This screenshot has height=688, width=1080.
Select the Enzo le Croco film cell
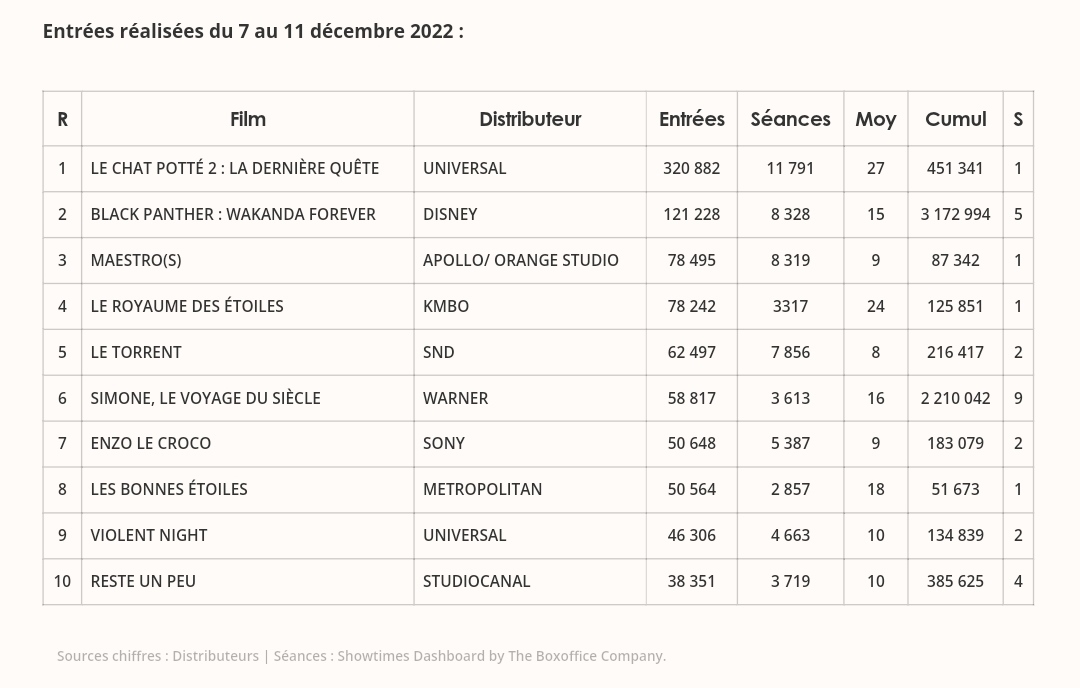pos(151,443)
